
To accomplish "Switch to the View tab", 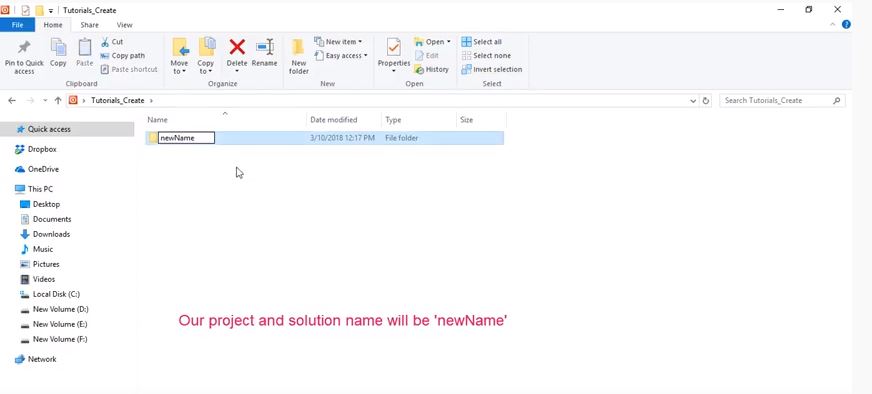I will point(125,24).
